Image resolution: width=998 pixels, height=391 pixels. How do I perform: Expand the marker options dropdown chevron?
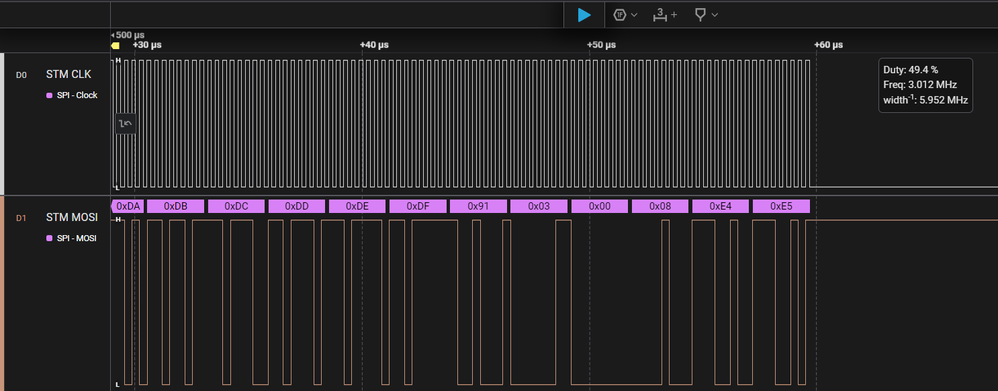point(714,15)
